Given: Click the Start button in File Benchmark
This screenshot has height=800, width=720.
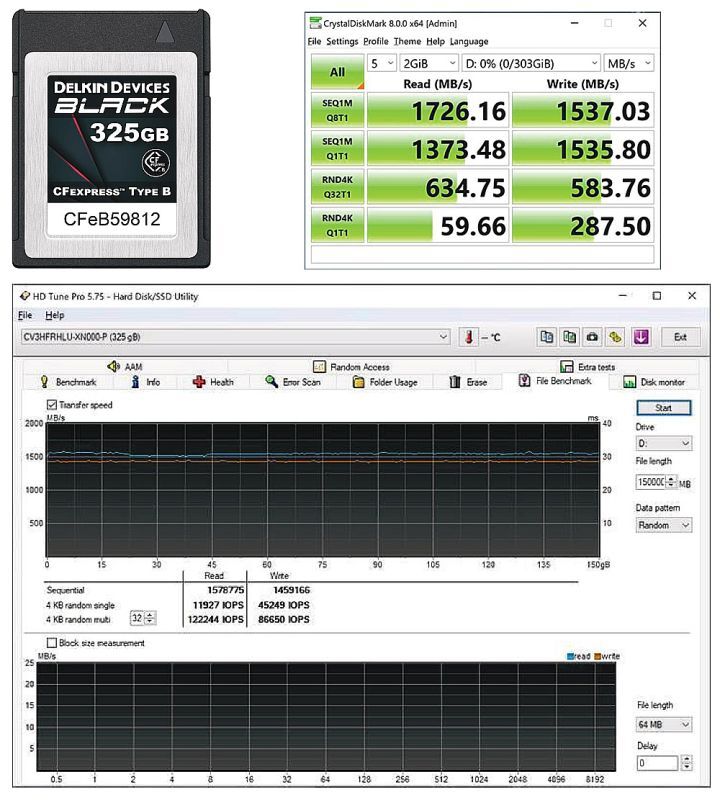Looking at the screenshot, I should (x=663, y=408).
